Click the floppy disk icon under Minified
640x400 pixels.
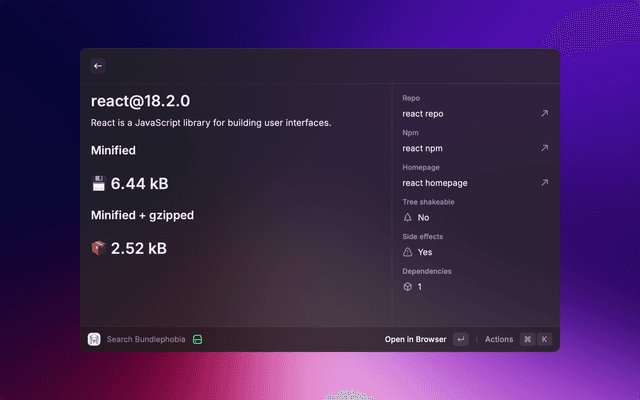98,184
